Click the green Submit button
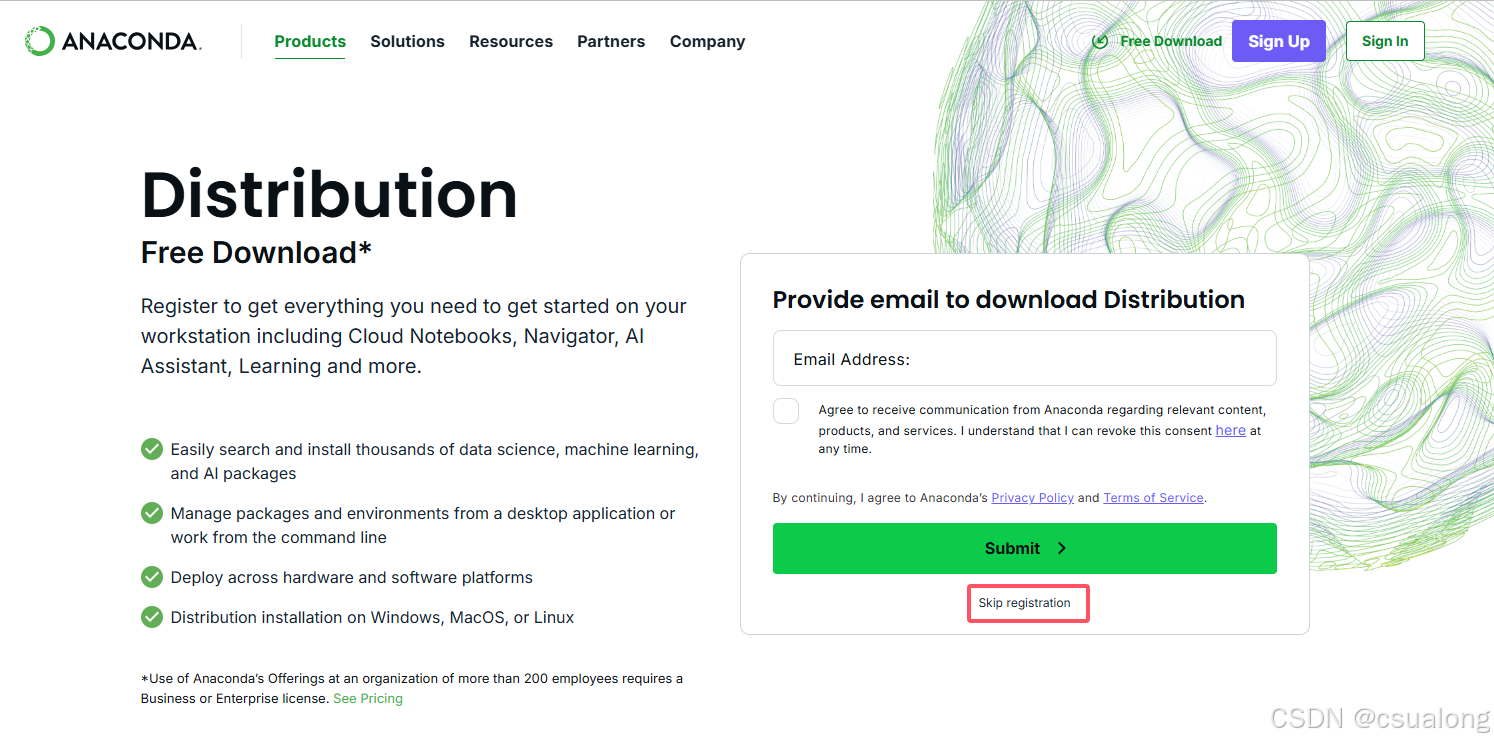 (1025, 548)
